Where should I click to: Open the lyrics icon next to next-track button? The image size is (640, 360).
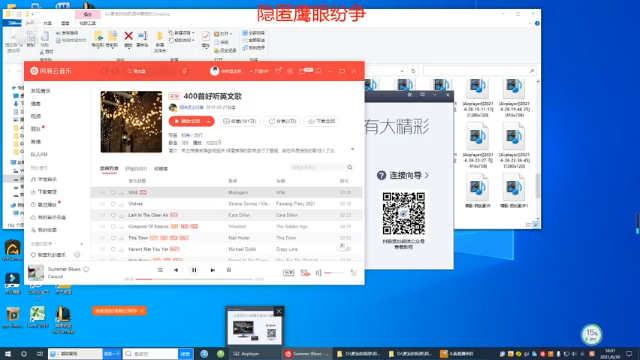click(229, 270)
